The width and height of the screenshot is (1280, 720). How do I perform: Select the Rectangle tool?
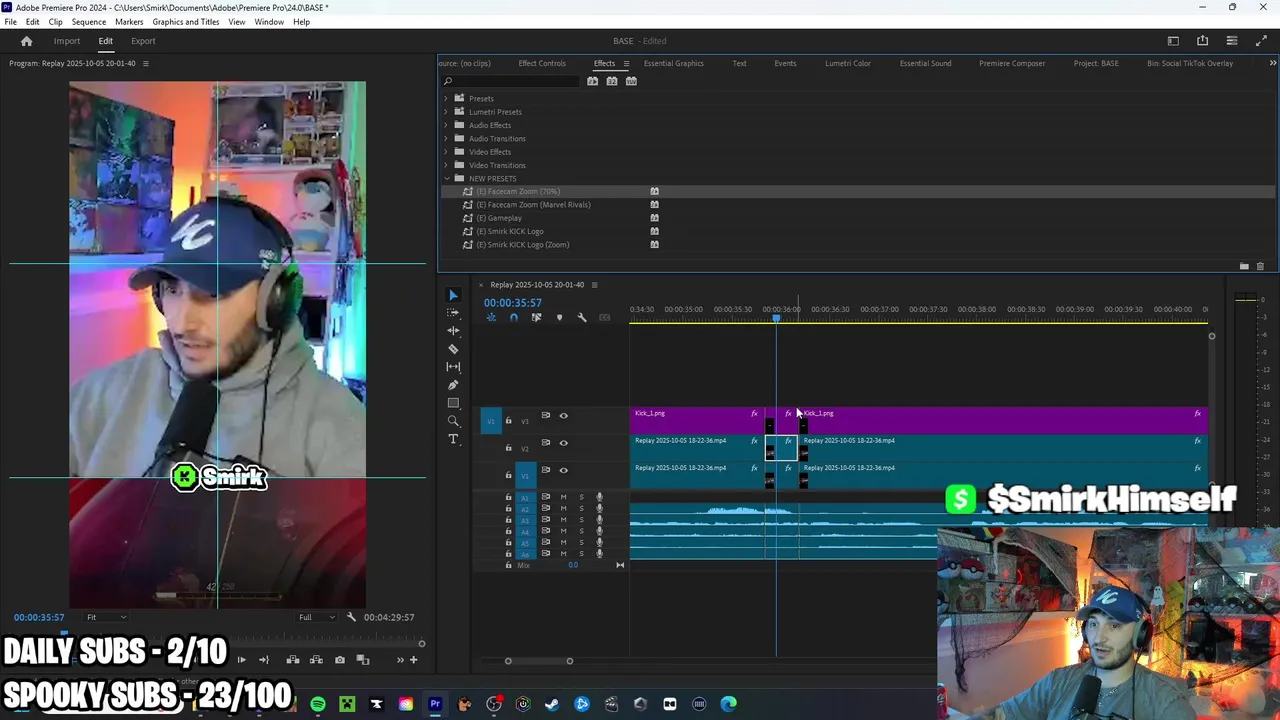coord(453,403)
